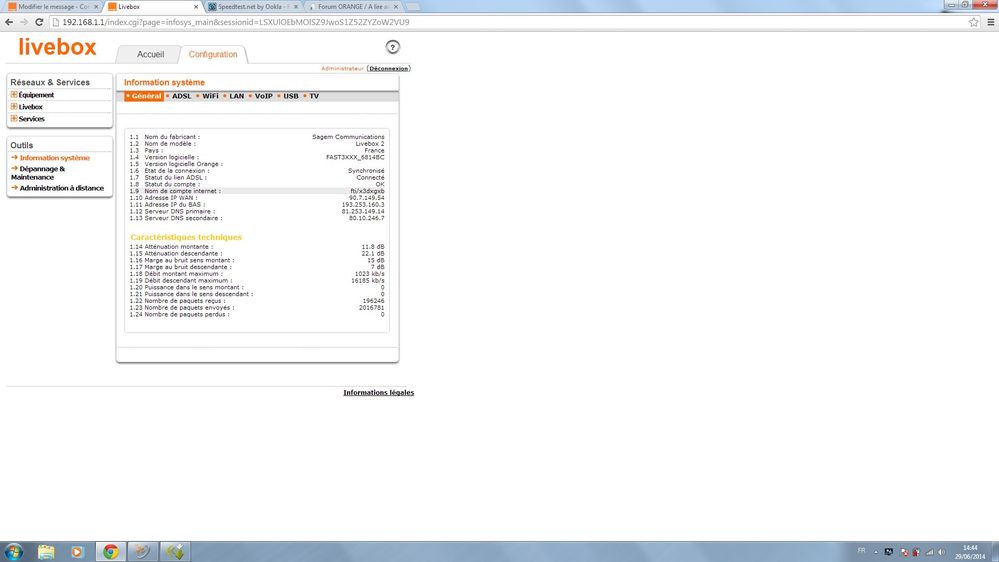
Task: Close the Forum ORANGE tab
Action: pyautogui.click(x=396, y=6)
